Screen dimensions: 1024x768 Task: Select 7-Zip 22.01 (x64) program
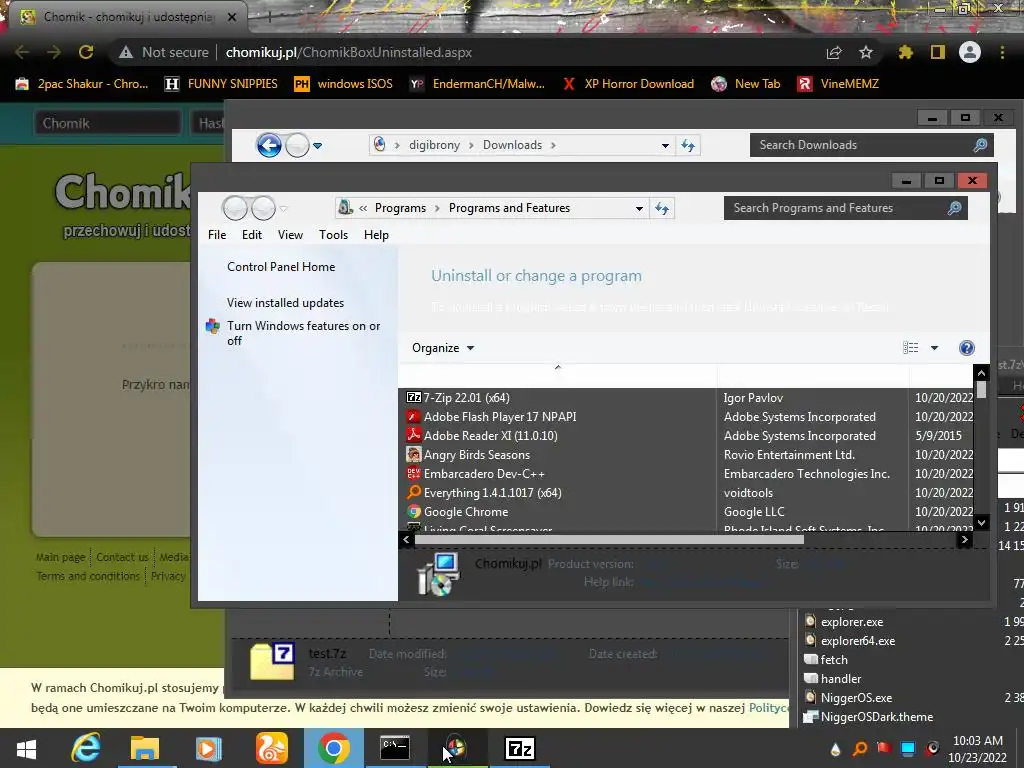(x=466, y=398)
